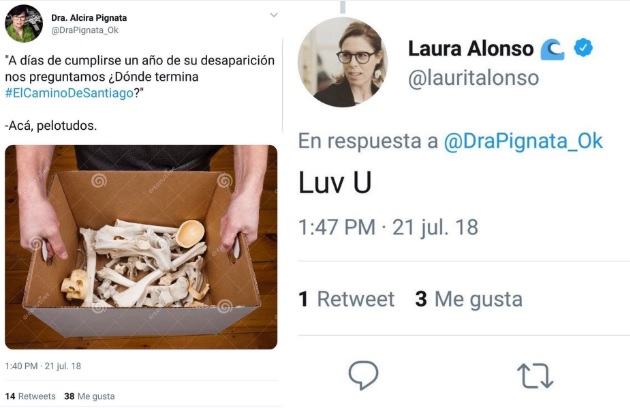
Task: Show the 3 Me gusta list
Action: click(x=468, y=299)
